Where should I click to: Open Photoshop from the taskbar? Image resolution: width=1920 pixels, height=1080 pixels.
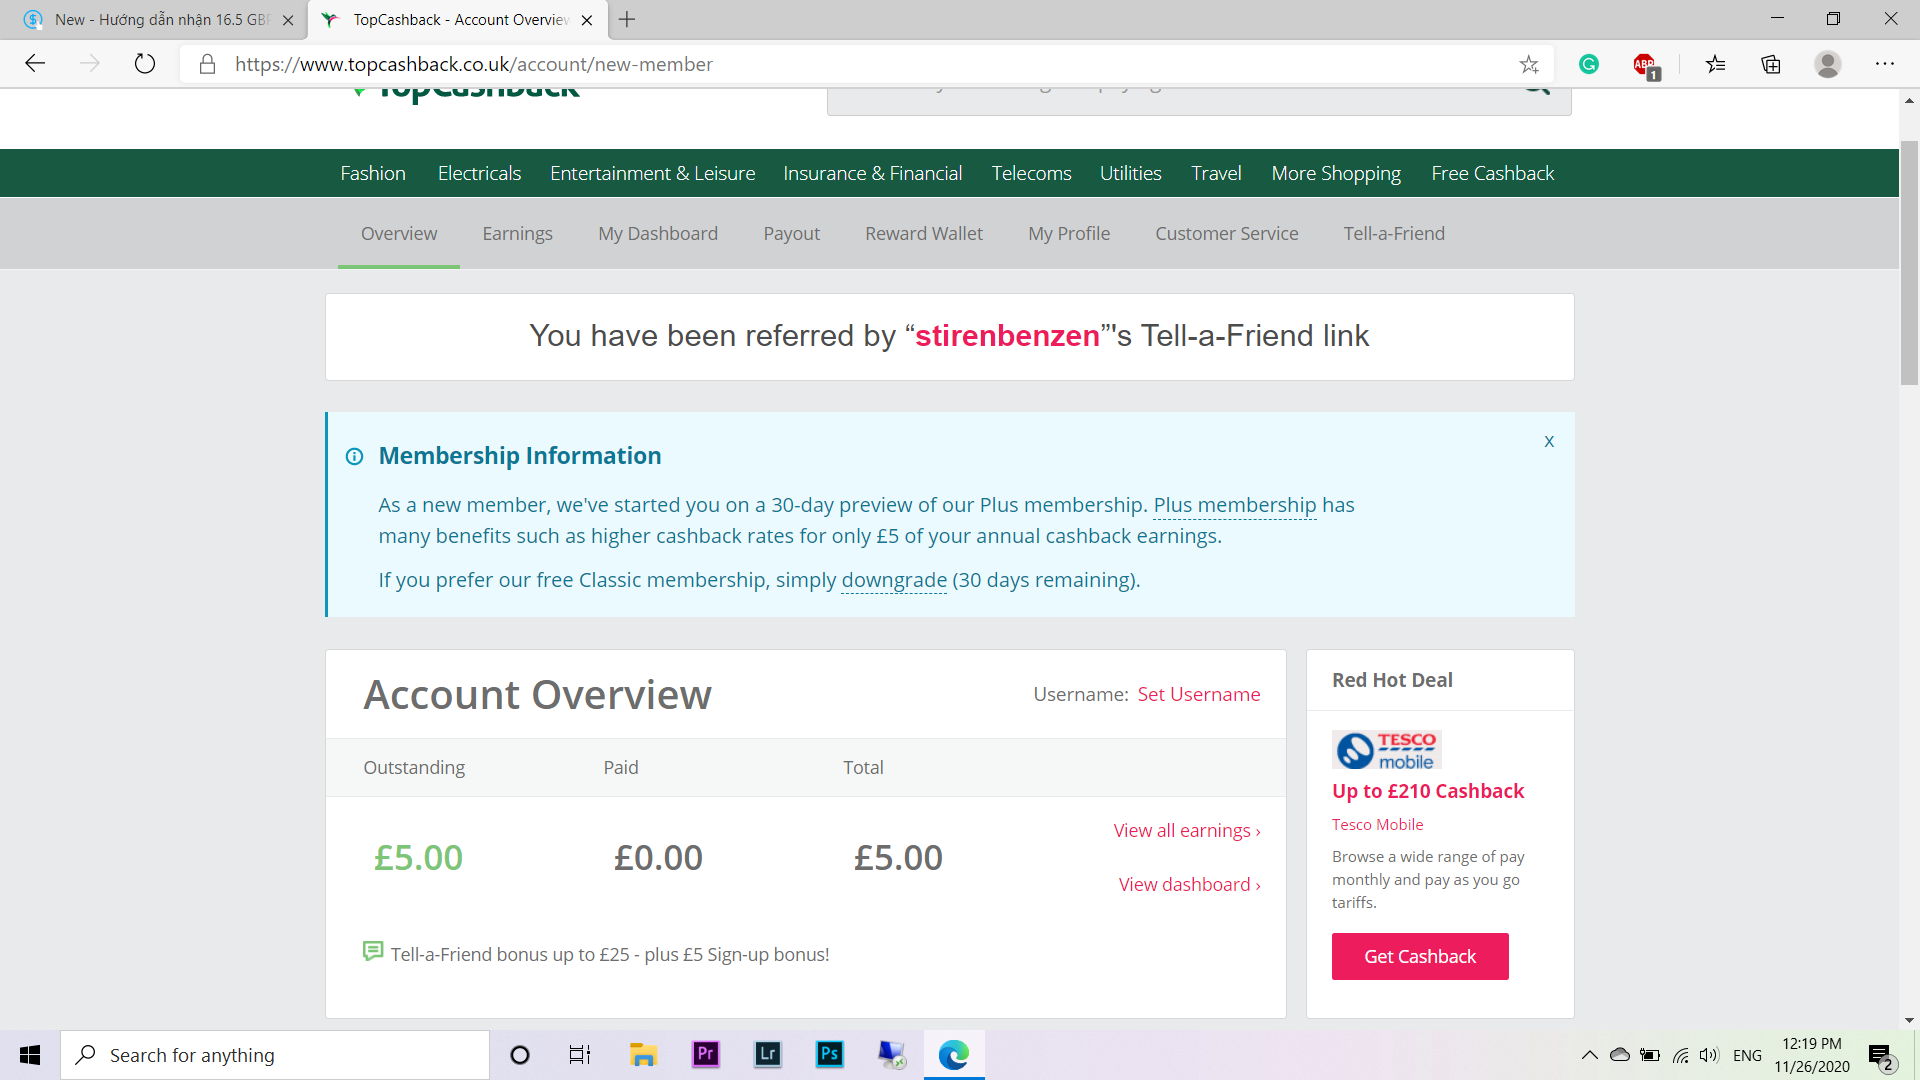830,1054
